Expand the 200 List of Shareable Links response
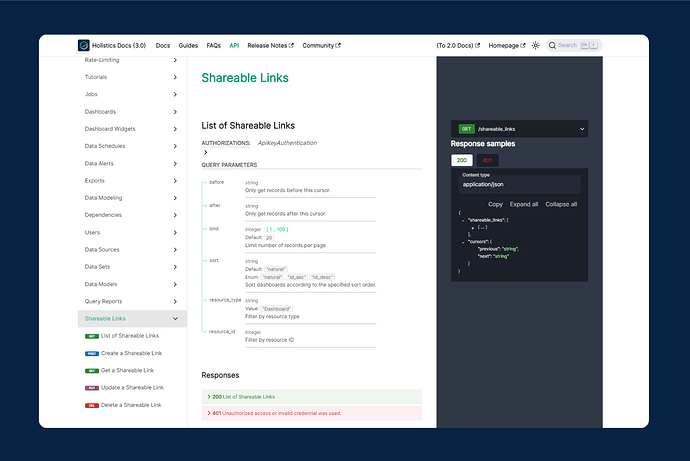Viewport: 690px width, 461px height. pos(312,397)
